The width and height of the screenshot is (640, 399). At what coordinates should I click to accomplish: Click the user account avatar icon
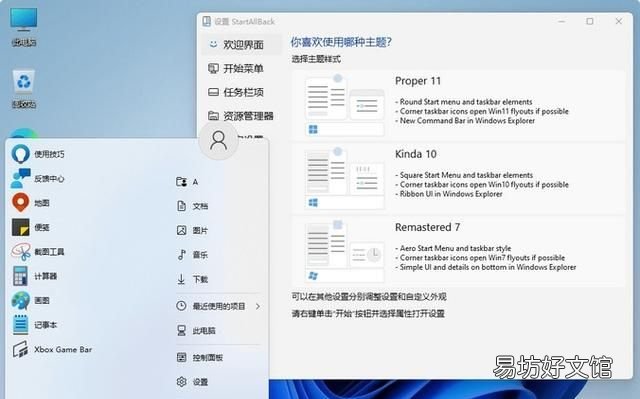pos(218,140)
